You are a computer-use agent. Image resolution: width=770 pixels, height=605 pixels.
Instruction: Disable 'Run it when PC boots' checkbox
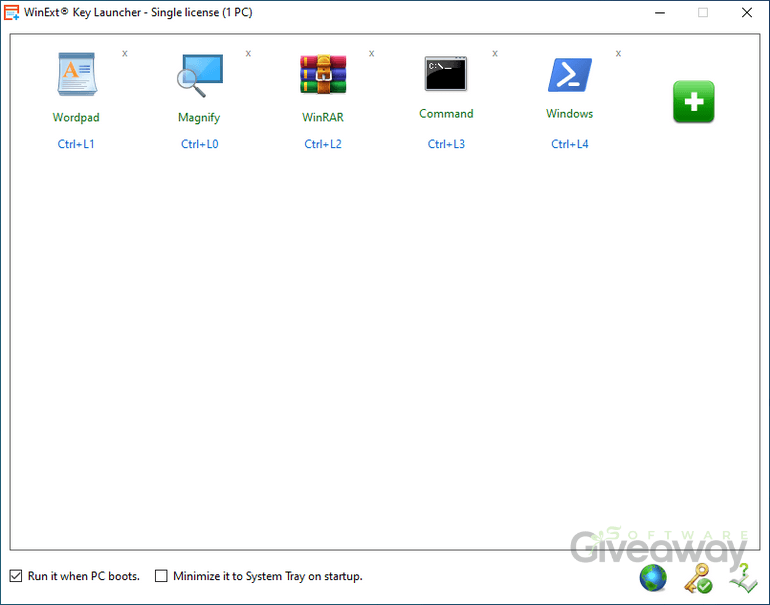point(16,576)
